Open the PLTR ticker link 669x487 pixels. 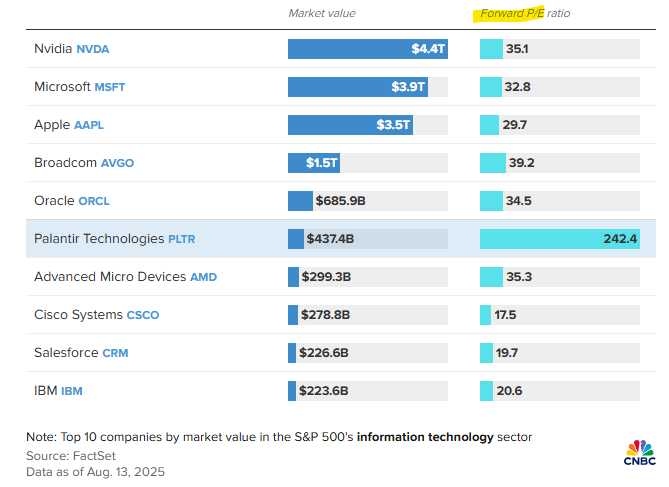coord(182,239)
